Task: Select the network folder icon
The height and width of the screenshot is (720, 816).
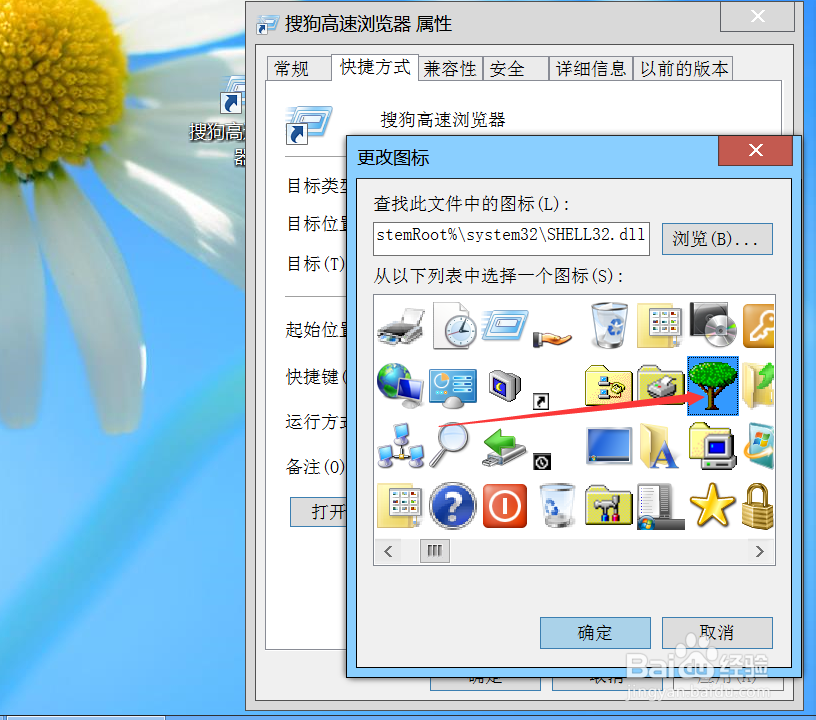Action: [x=608, y=385]
